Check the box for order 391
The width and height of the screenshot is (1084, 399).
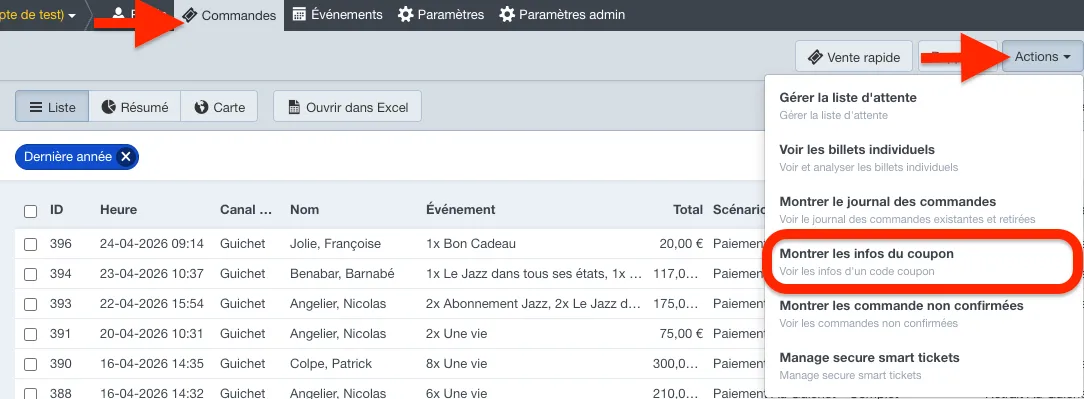(x=30, y=335)
